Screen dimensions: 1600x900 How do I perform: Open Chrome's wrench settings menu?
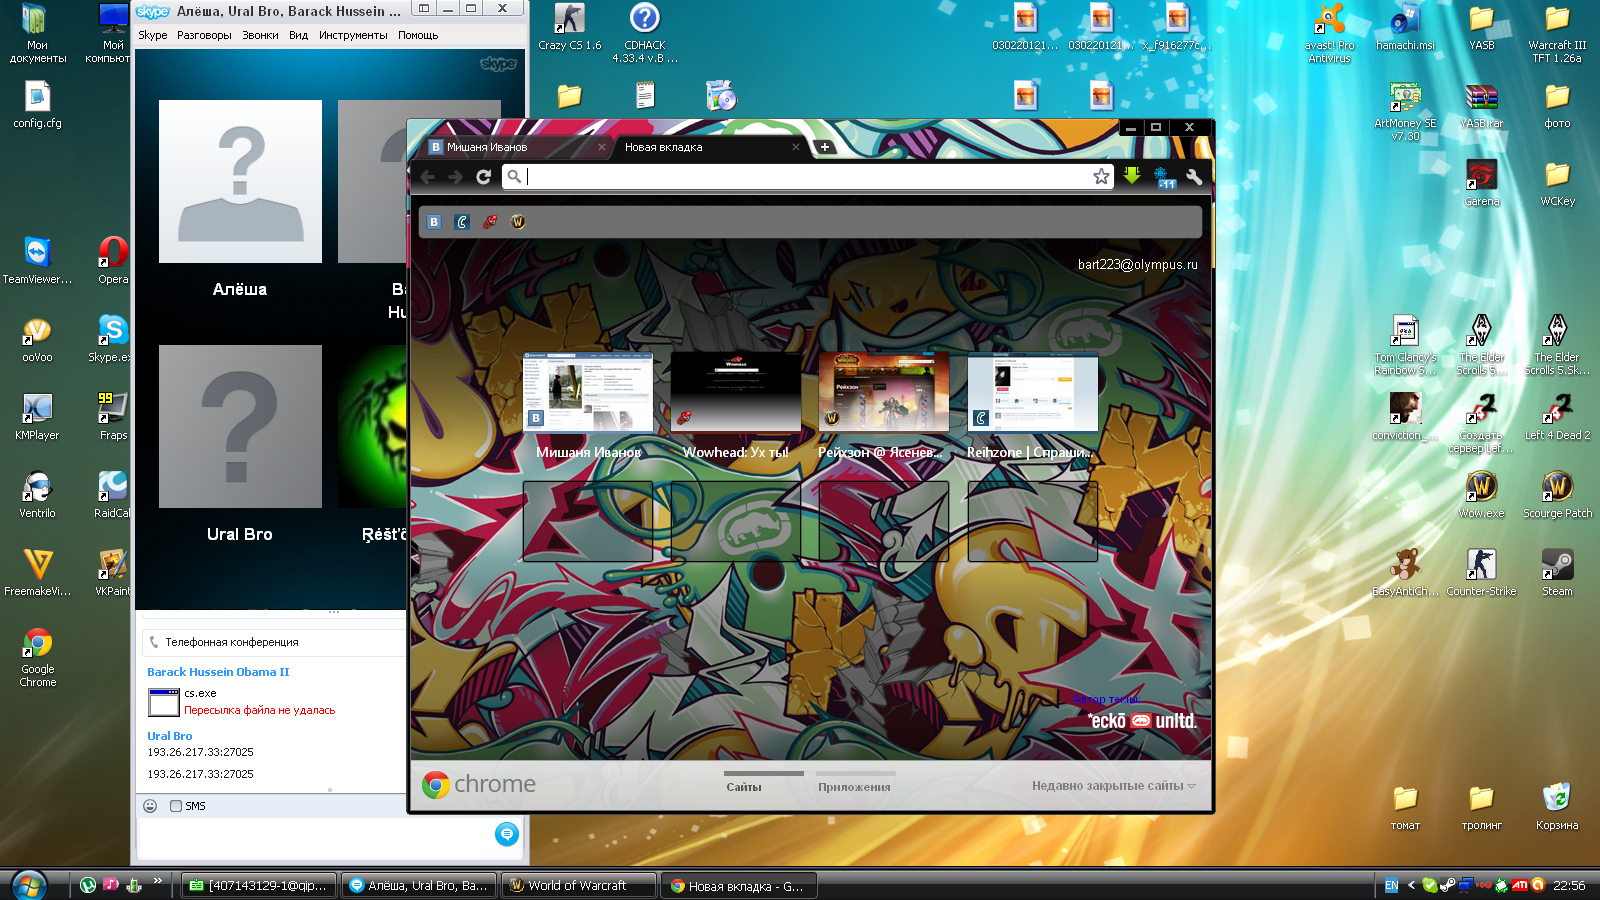coord(1194,177)
